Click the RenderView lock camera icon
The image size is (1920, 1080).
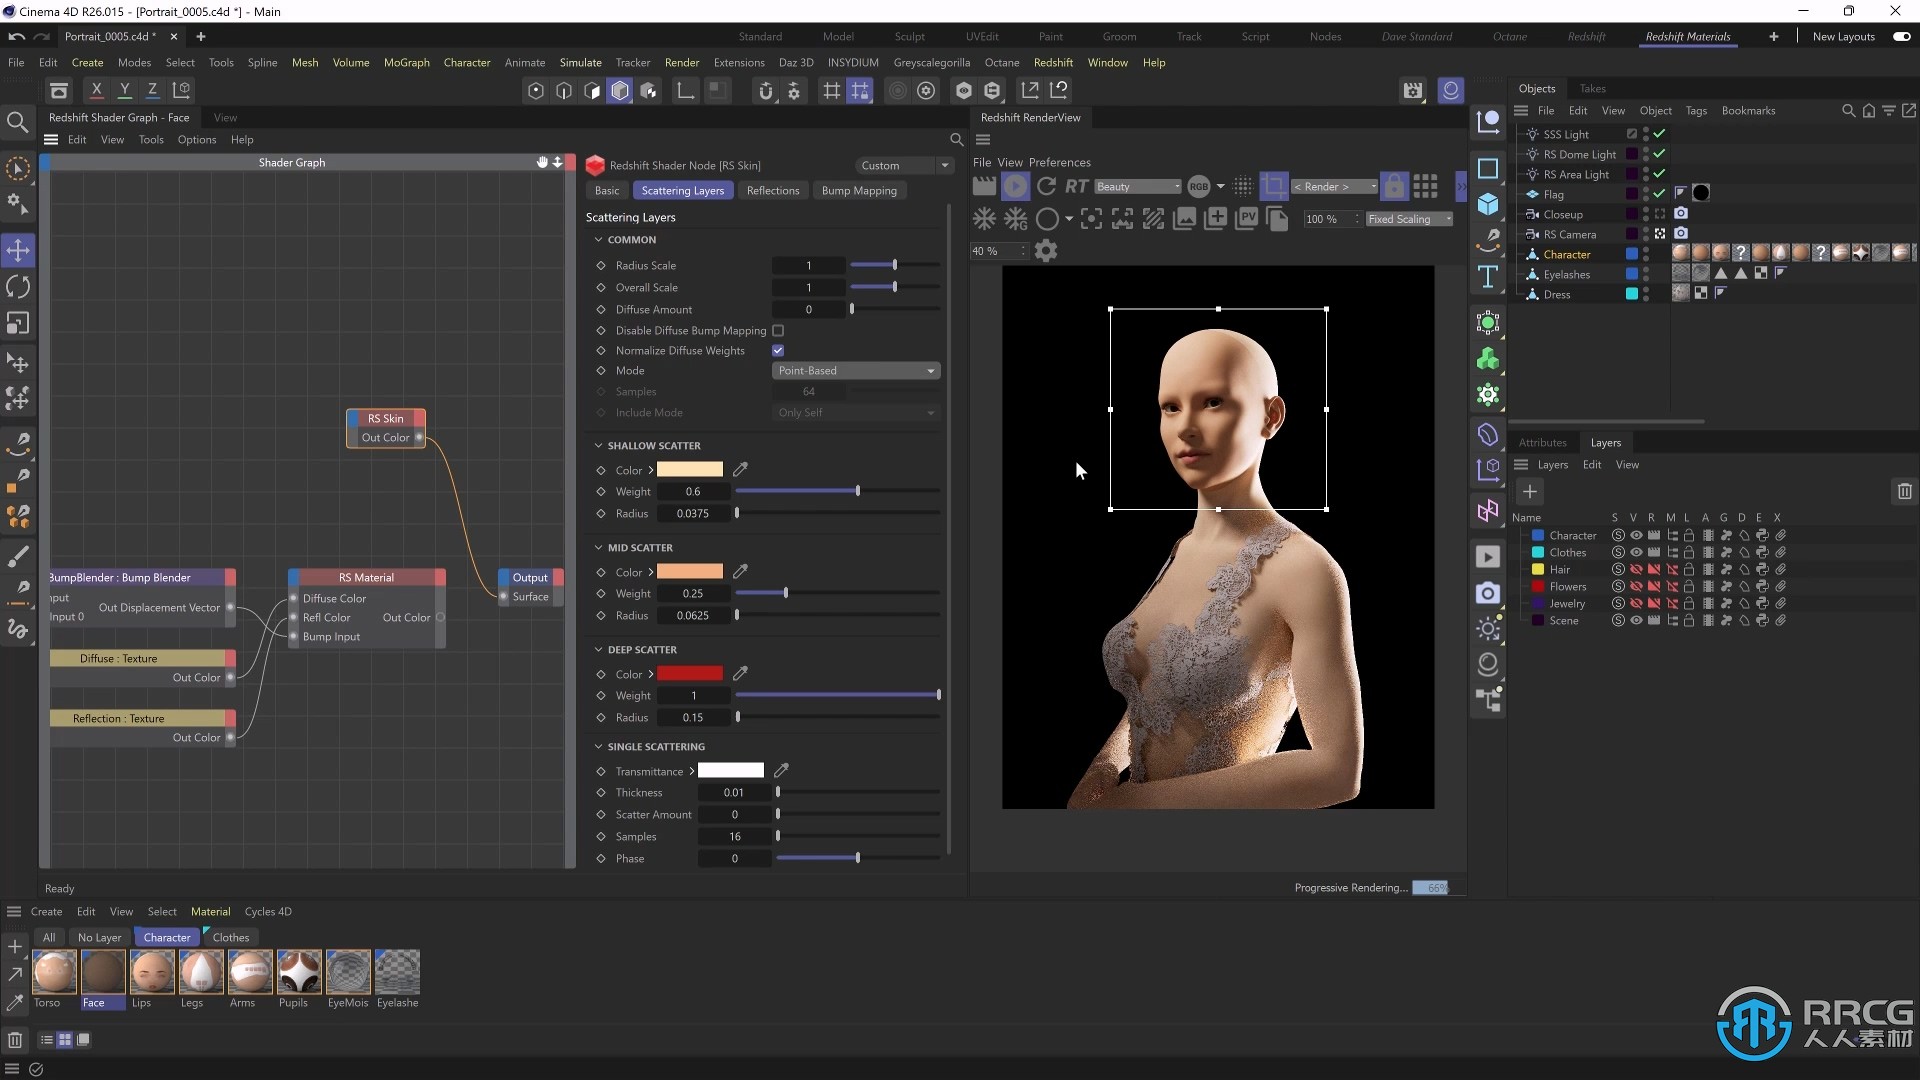(1394, 186)
